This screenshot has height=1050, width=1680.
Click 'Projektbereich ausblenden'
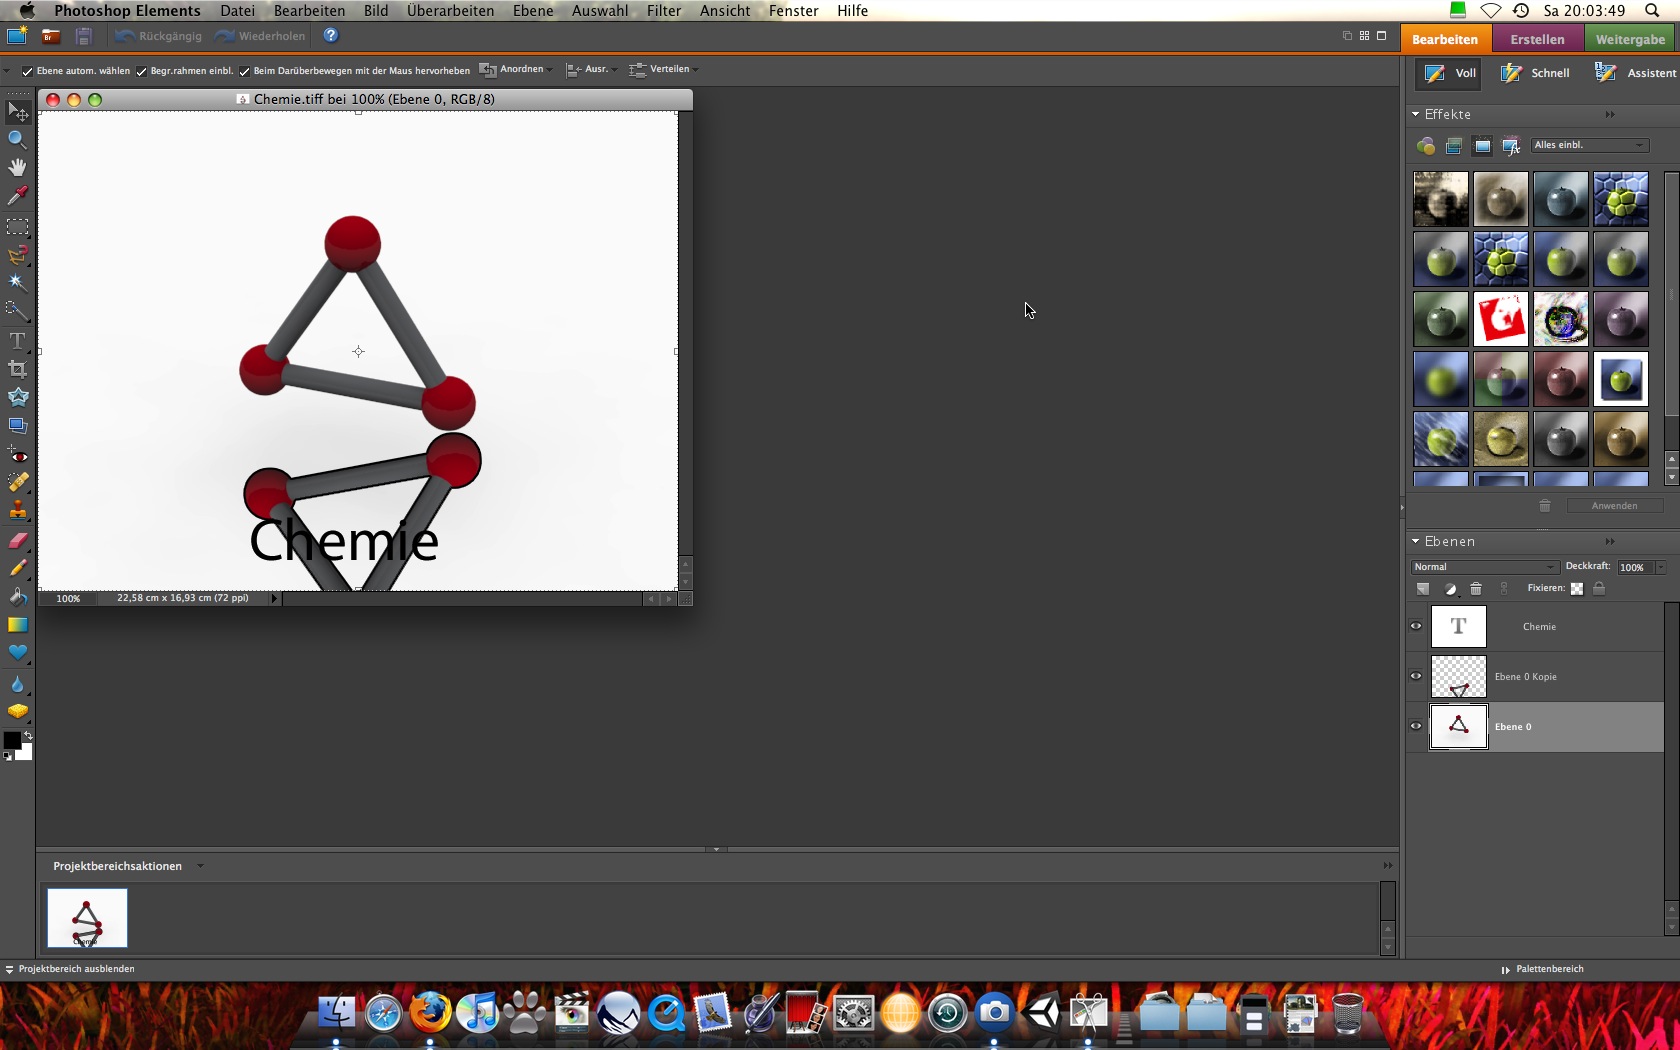point(69,969)
